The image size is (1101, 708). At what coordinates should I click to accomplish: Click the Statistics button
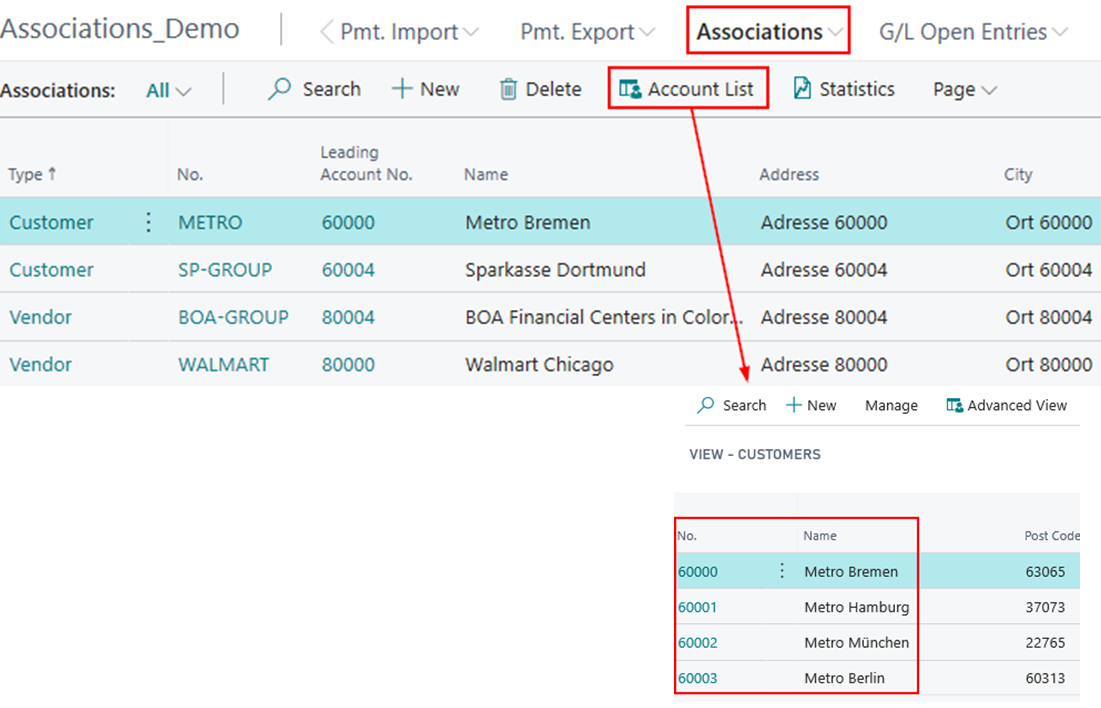pos(844,89)
